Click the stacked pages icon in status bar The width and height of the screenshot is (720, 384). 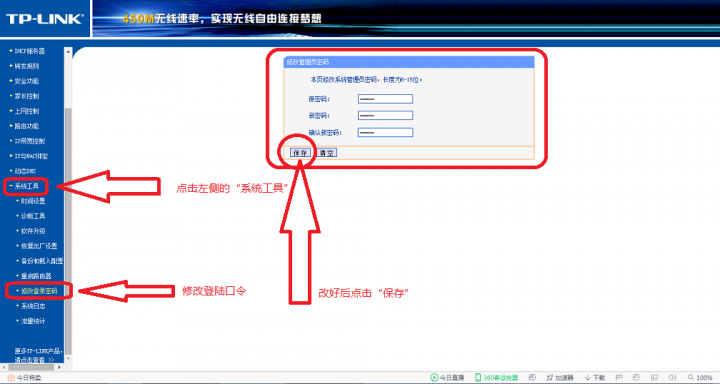pyautogui.click(x=636, y=378)
